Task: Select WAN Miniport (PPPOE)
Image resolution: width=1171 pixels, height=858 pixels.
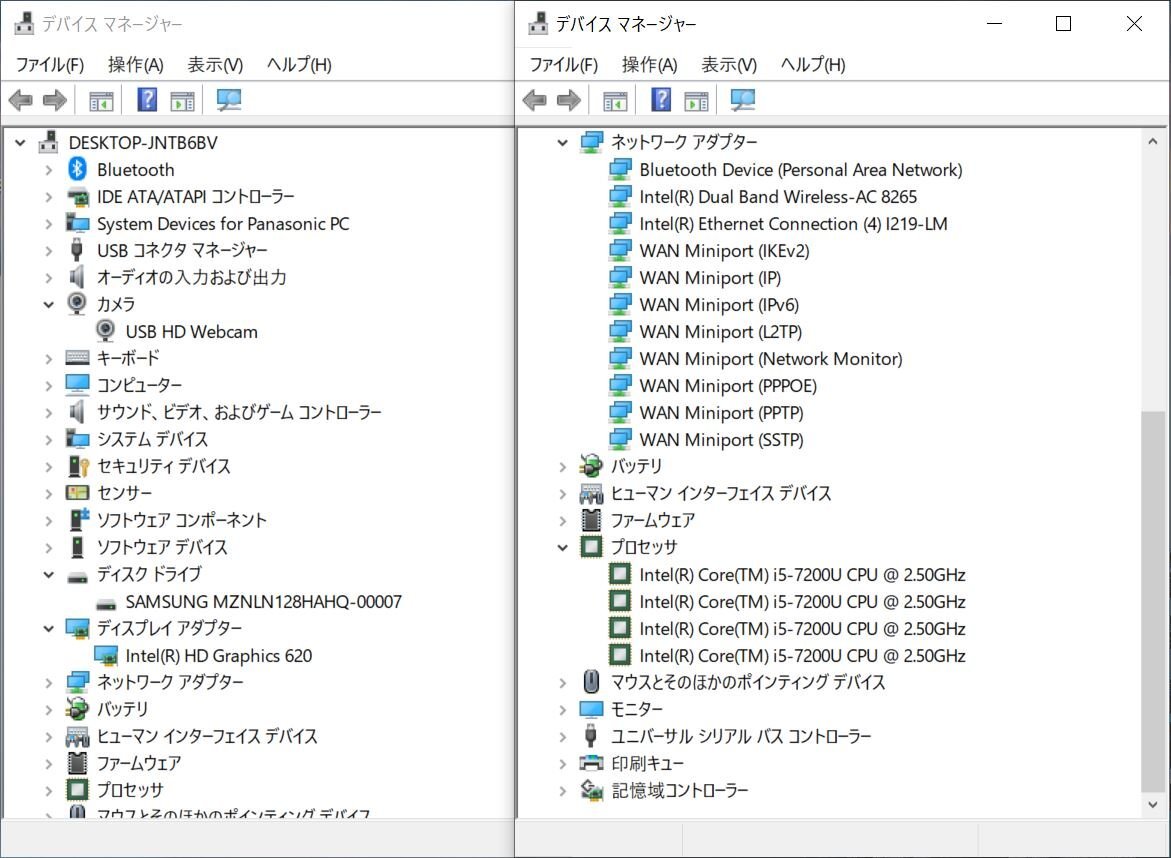Action: coord(728,385)
